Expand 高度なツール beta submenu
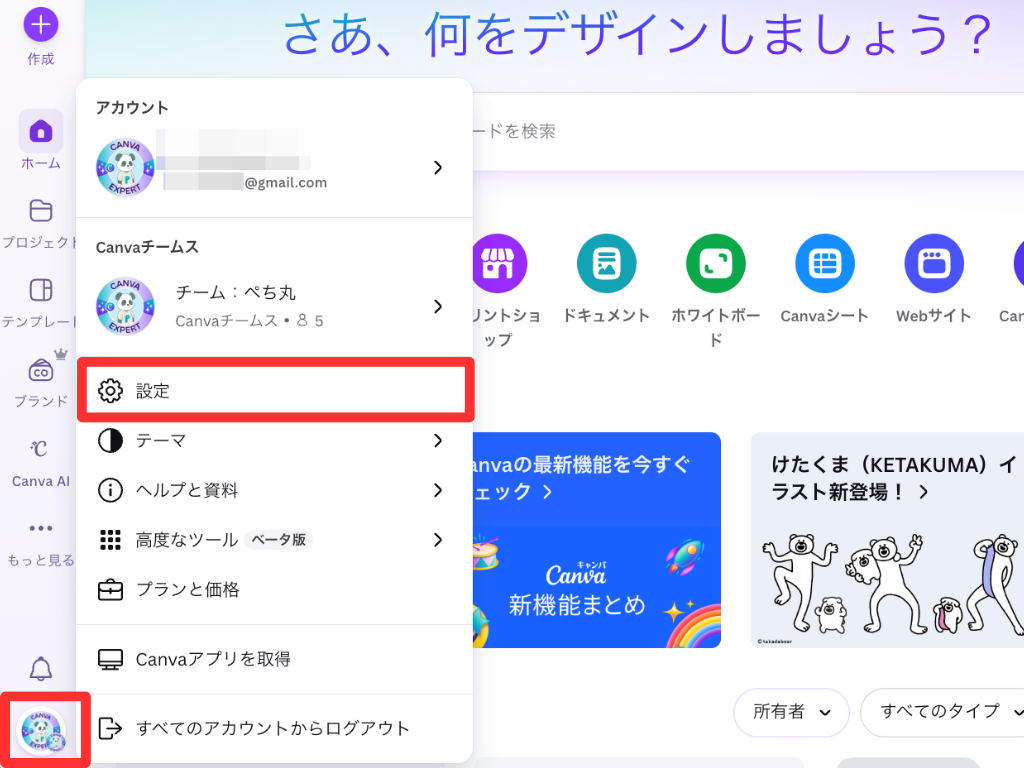Image resolution: width=1024 pixels, height=768 pixels. point(272,540)
